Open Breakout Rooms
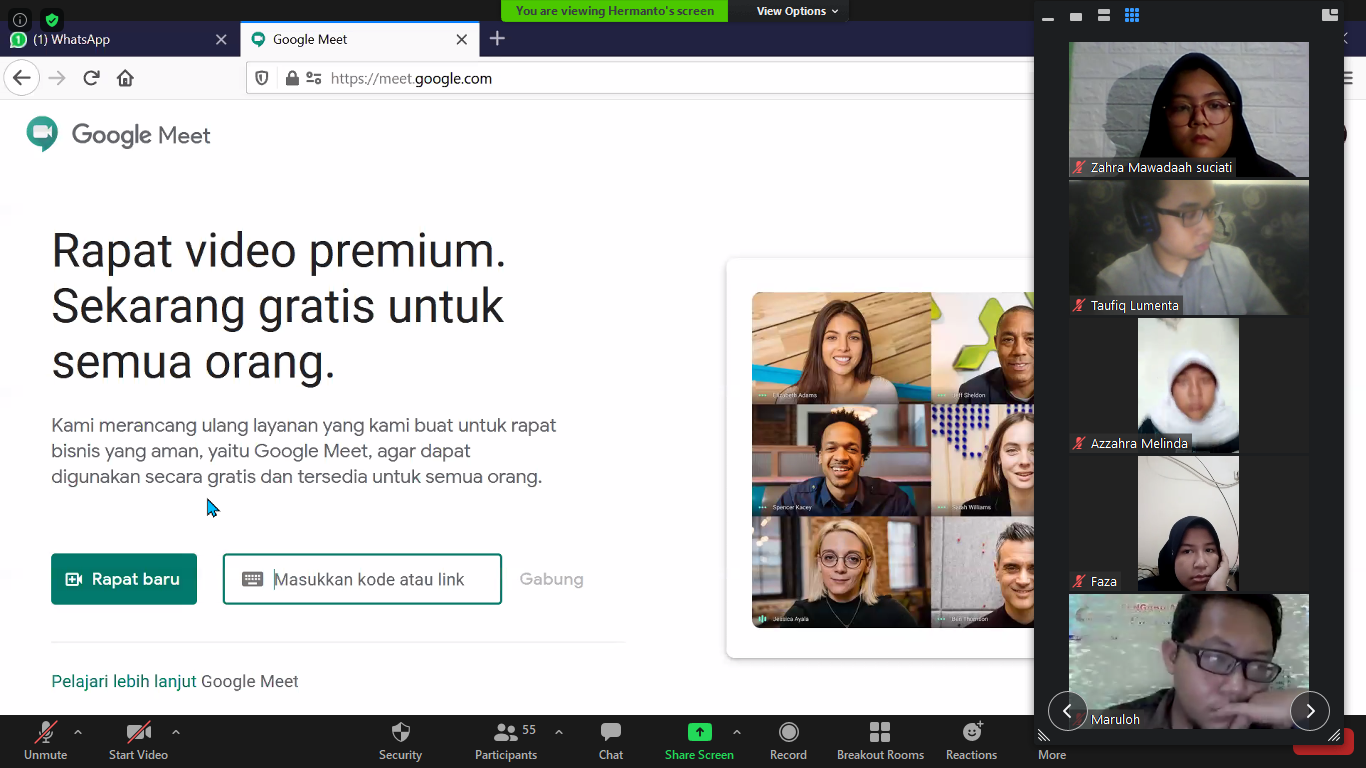The width and height of the screenshot is (1366, 768). 880,741
